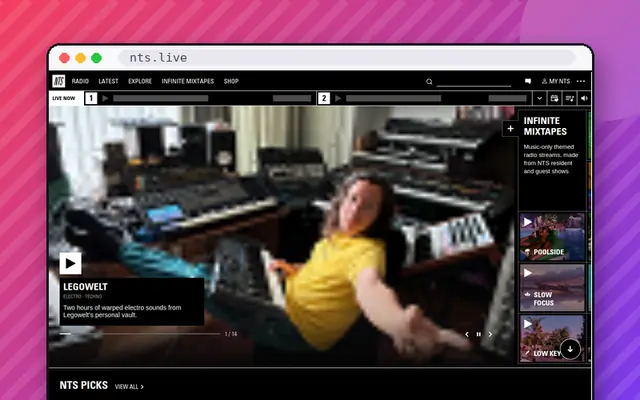Mute audio with the speaker icon
This screenshot has width=640, height=400.
[x=584, y=98]
